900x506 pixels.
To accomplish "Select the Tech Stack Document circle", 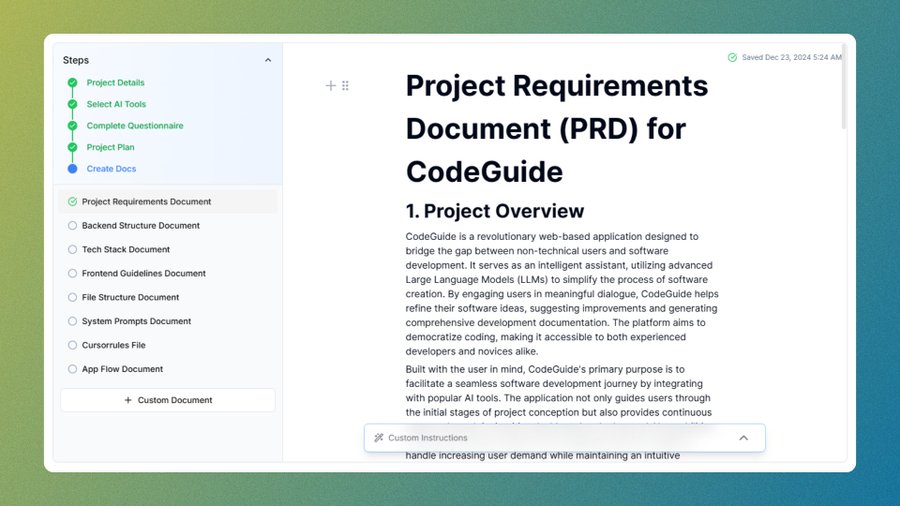I will pyautogui.click(x=72, y=250).
